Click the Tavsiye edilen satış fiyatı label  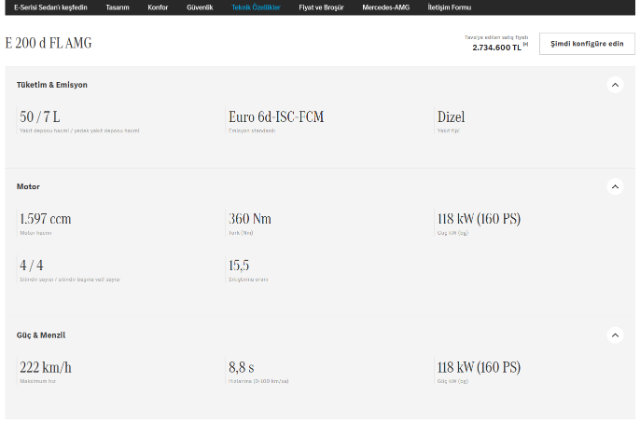pyautogui.click(x=496, y=37)
